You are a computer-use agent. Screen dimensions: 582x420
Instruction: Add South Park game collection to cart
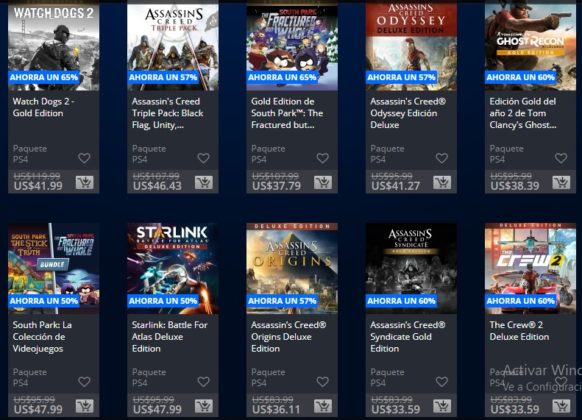(85, 406)
